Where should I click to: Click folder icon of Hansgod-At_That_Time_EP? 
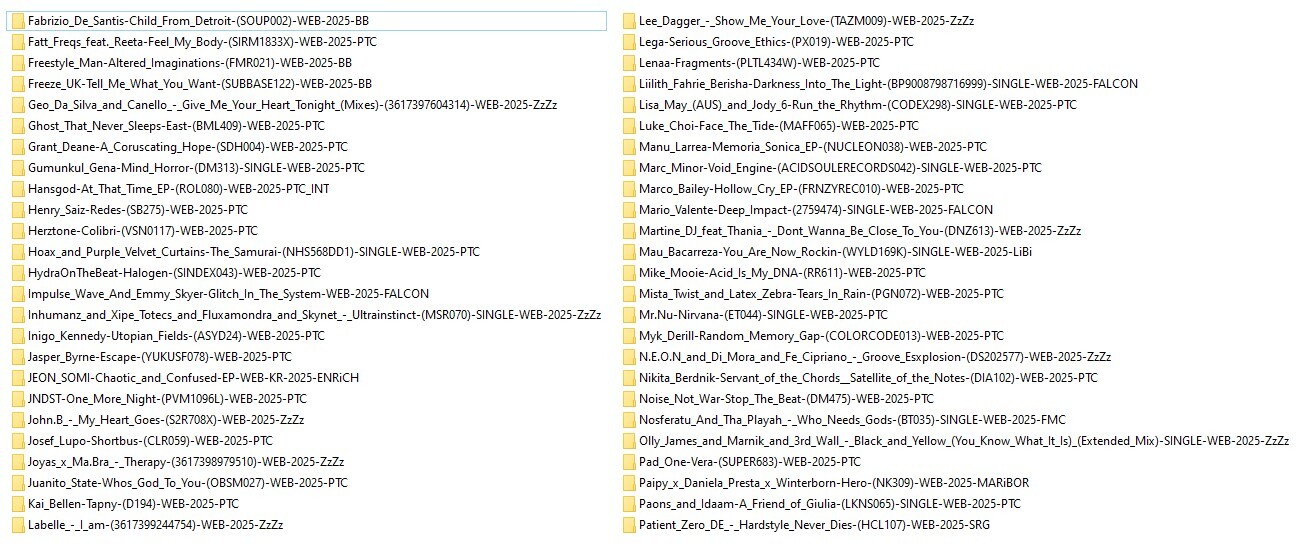coord(17,189)
